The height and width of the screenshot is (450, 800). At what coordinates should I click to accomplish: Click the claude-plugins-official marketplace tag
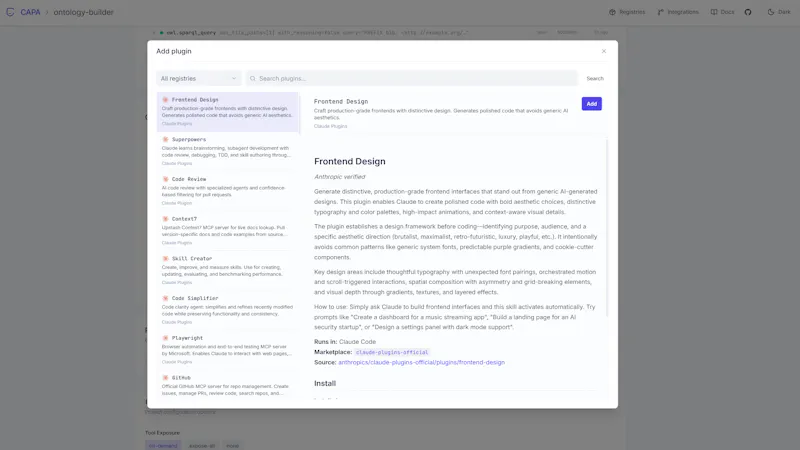pos(392,352)
